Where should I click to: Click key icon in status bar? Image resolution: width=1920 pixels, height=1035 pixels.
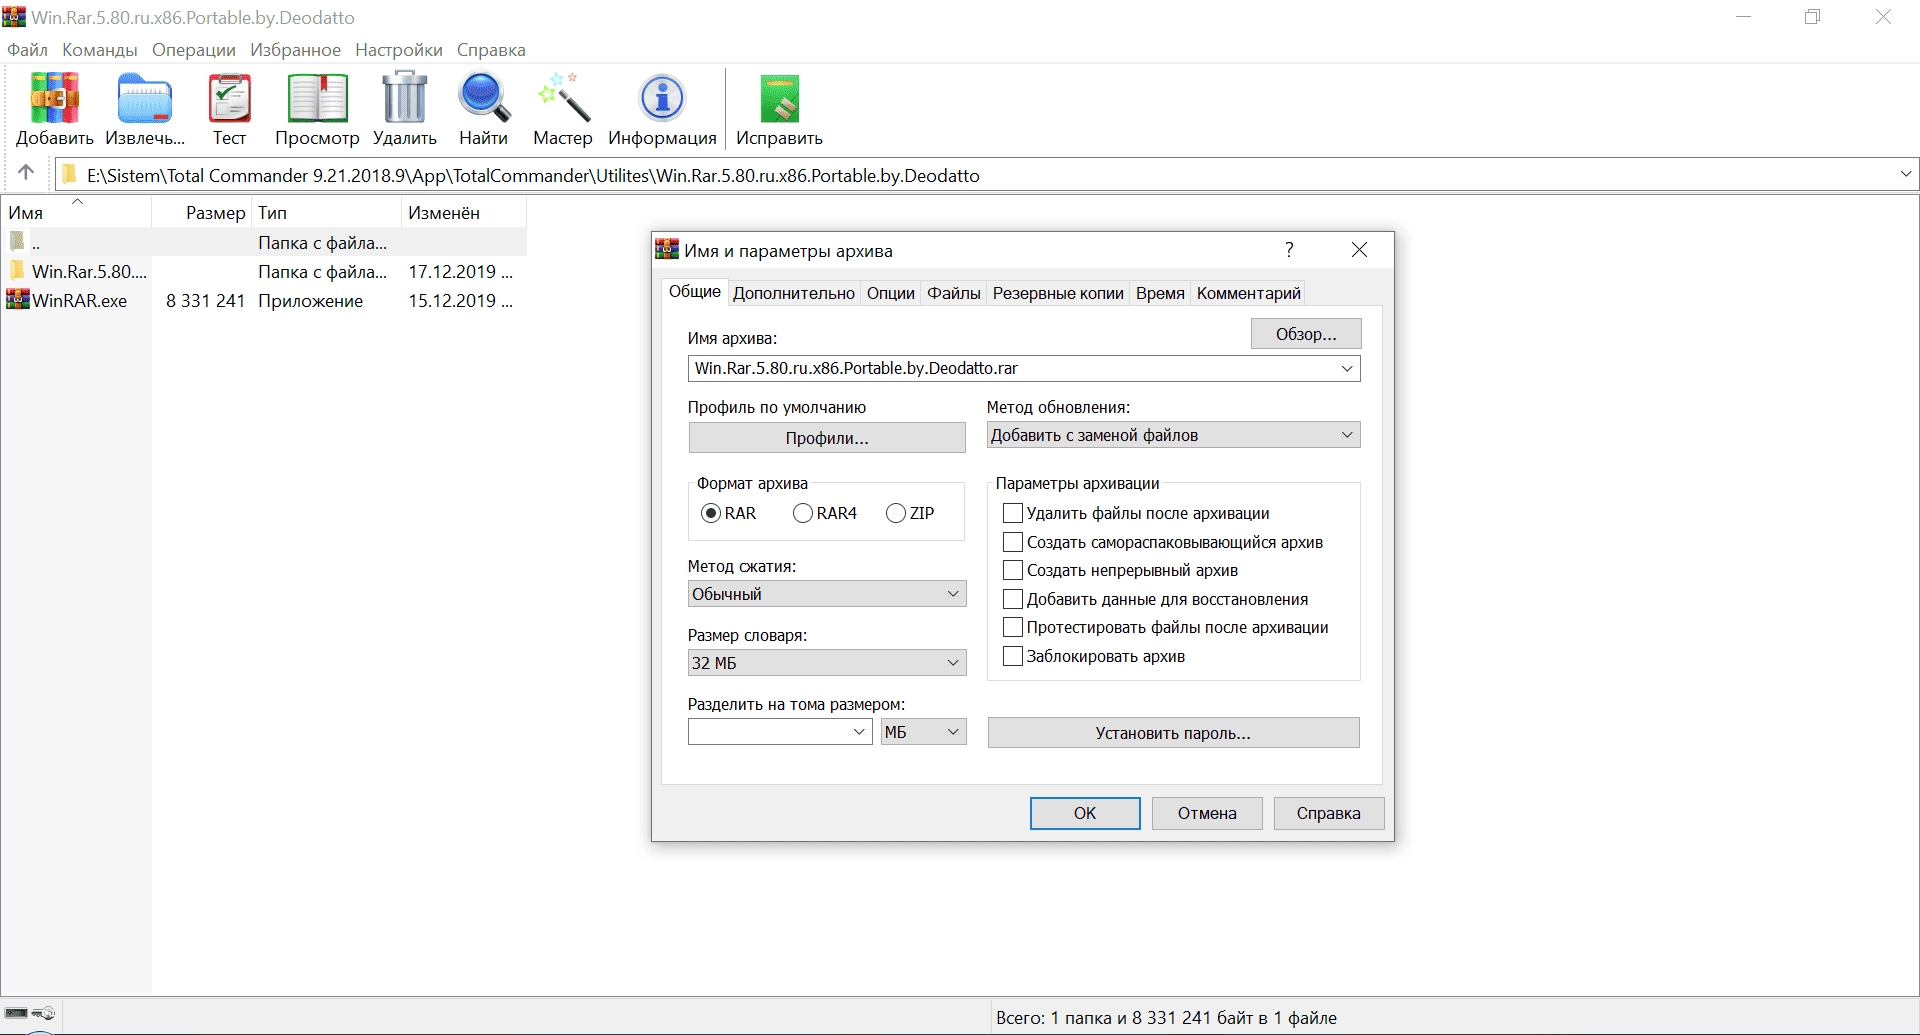coord(44,1013)
